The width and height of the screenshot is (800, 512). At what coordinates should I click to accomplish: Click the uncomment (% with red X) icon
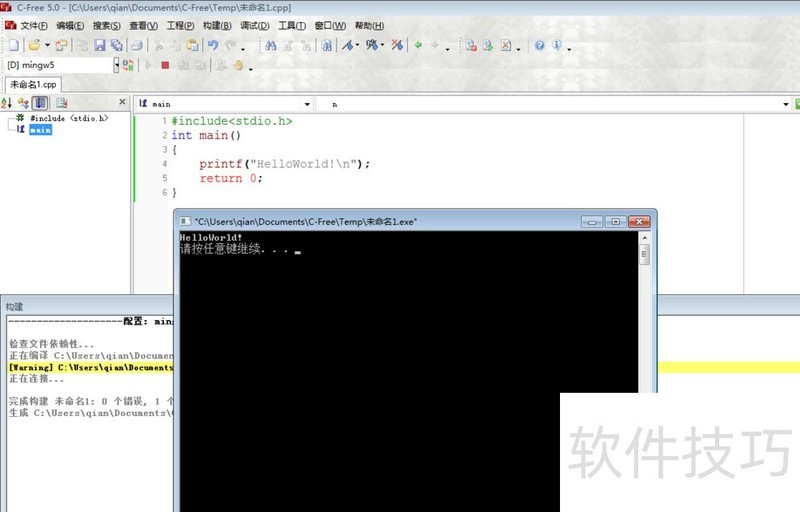point(397,45)
